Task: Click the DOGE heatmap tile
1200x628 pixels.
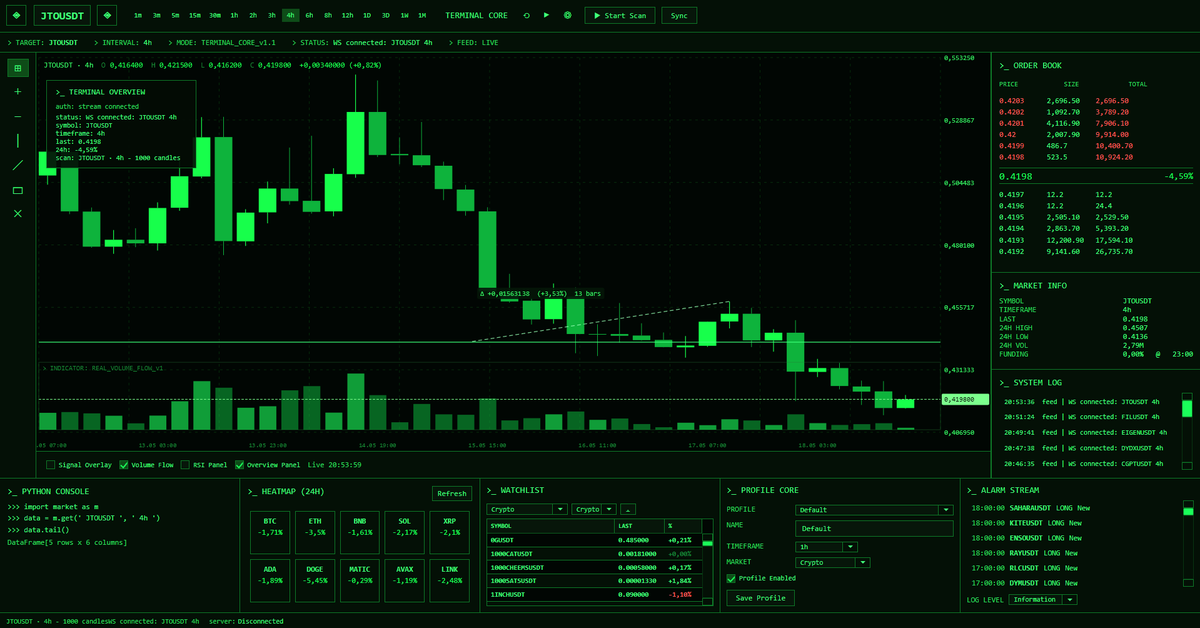Action: 314,581
